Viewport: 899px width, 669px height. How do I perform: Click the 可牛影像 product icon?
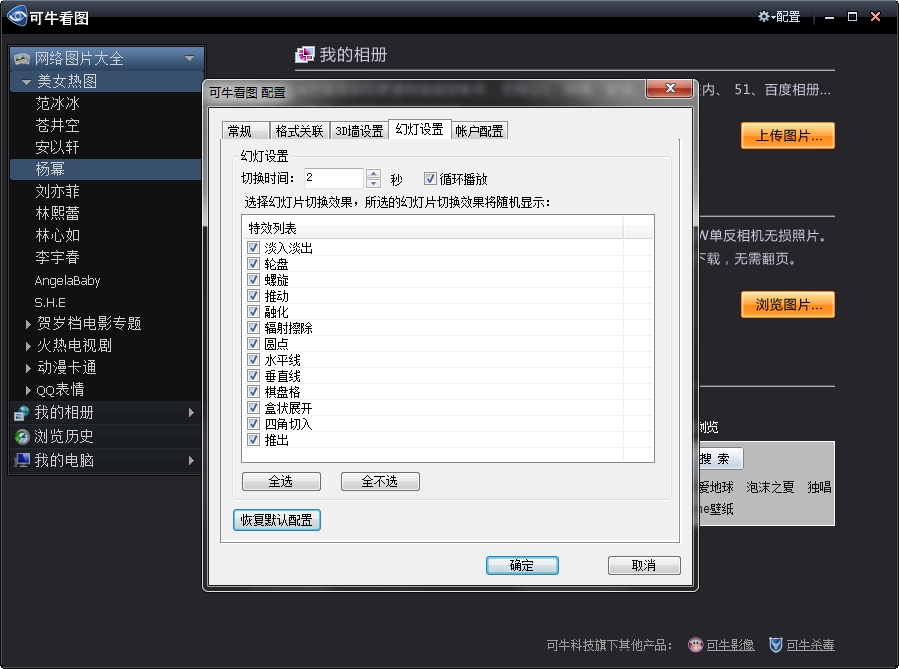[x=694, y=645]
